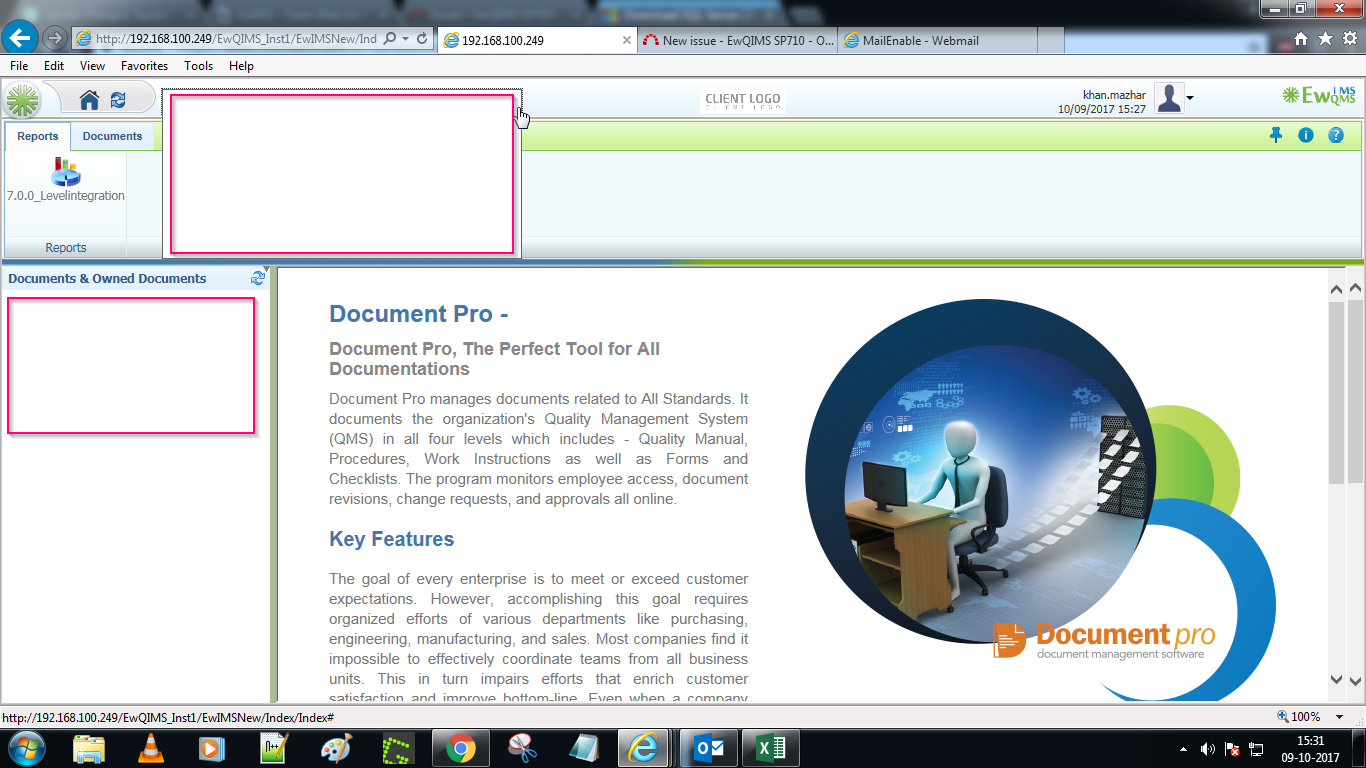The height and width of the screenshot is (768, 1366).
Task: Click the browser forward arrow
Action: pyautogui.click(x=55, y=38)
